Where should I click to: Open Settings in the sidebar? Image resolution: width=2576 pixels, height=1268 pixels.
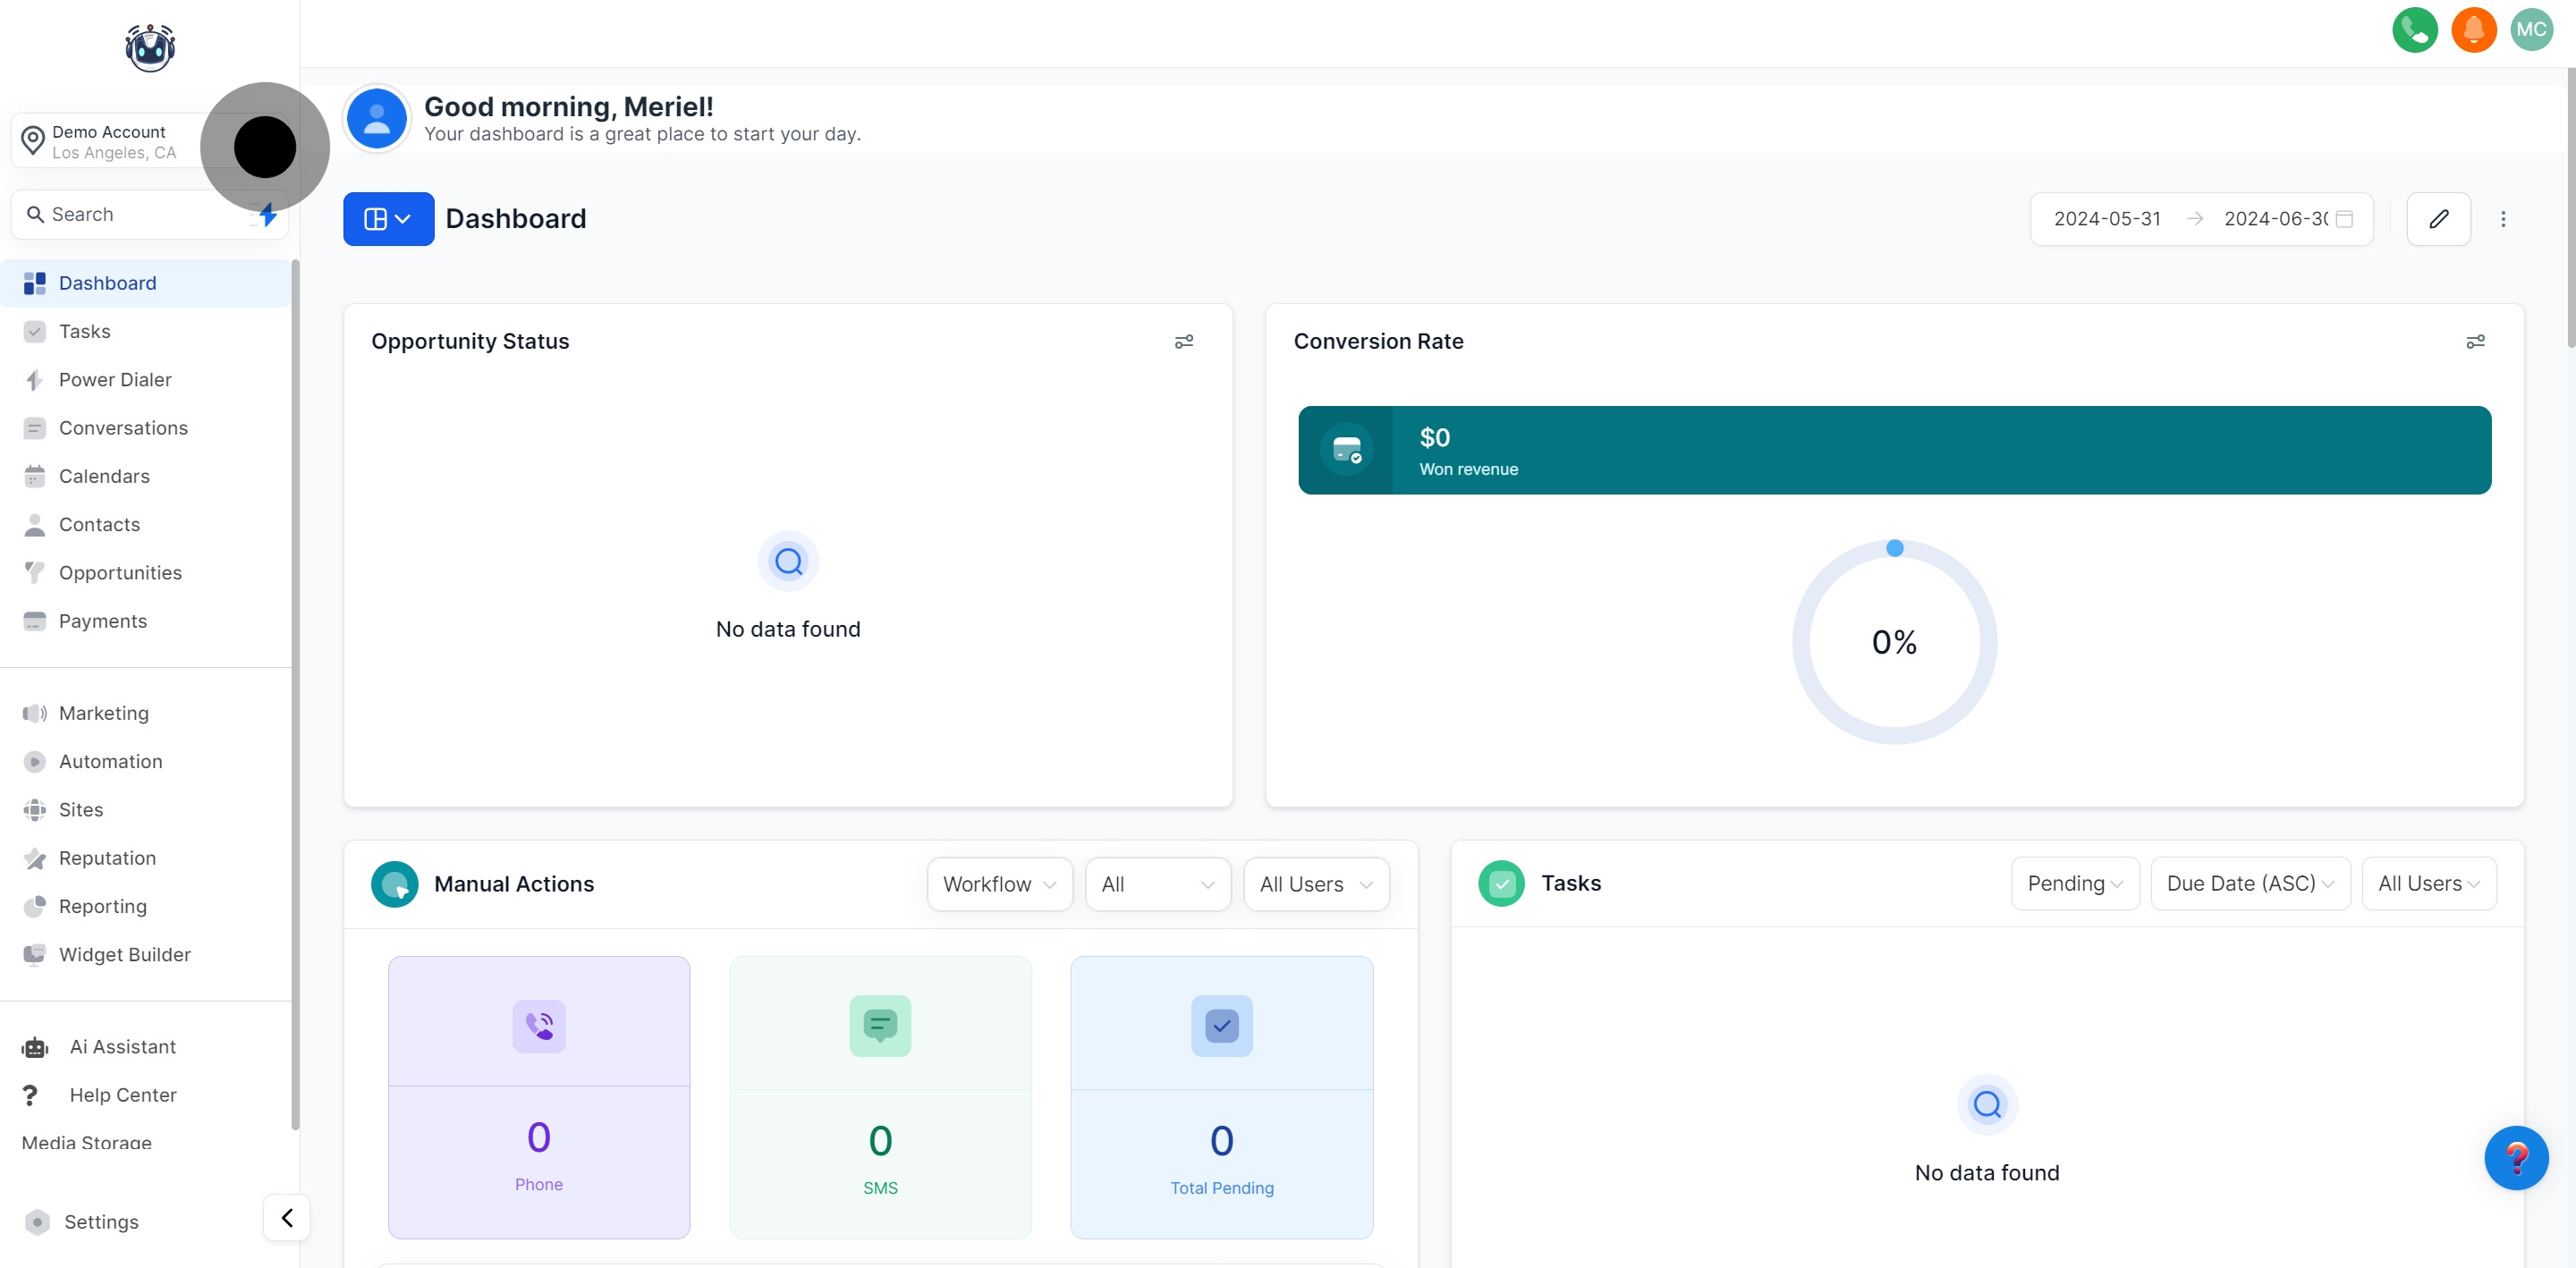101,1222
